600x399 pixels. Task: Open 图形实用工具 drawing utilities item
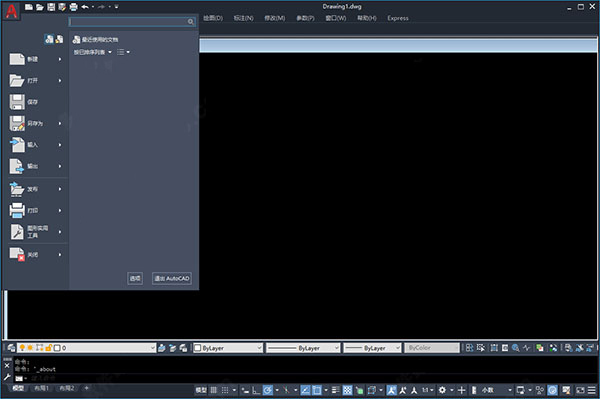(35, 232)
